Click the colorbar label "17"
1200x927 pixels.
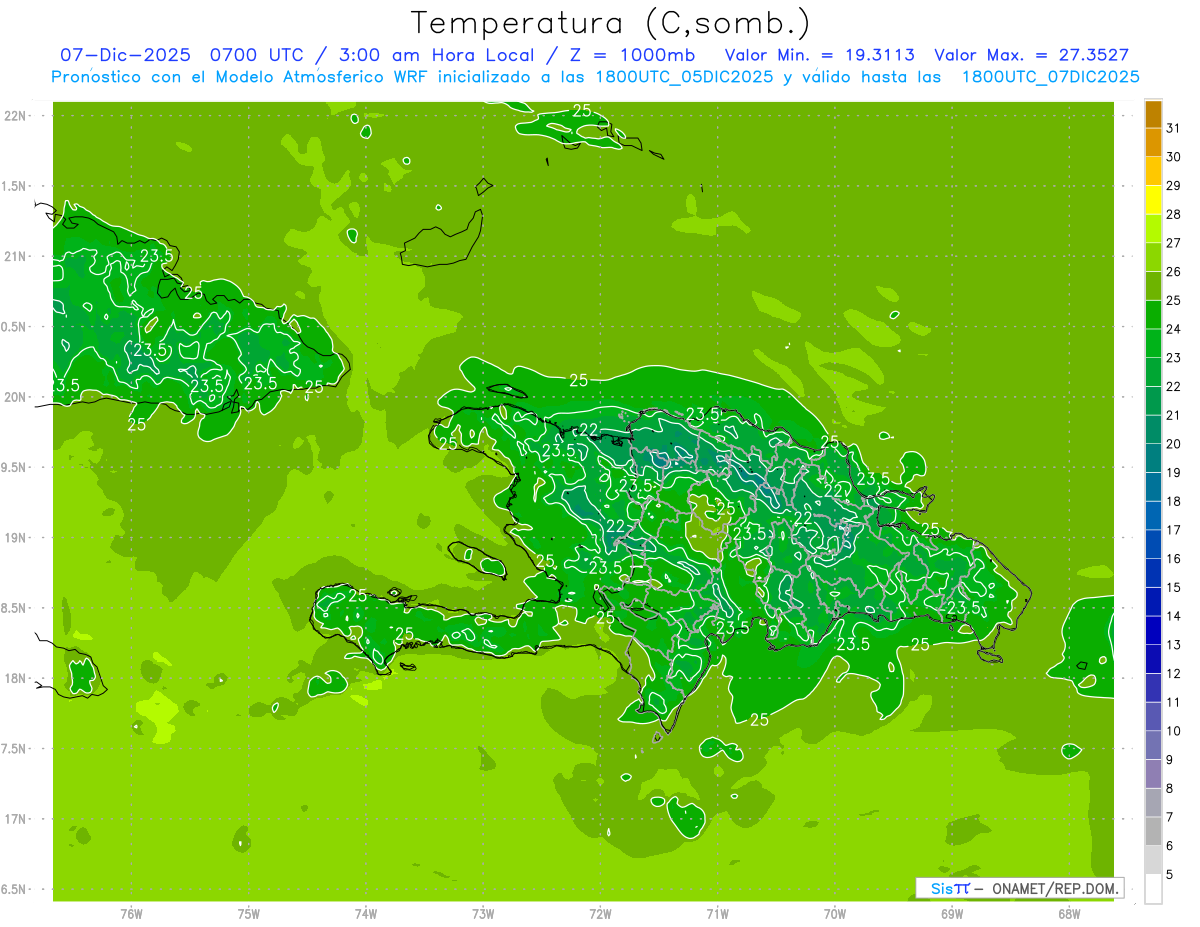1173,530
